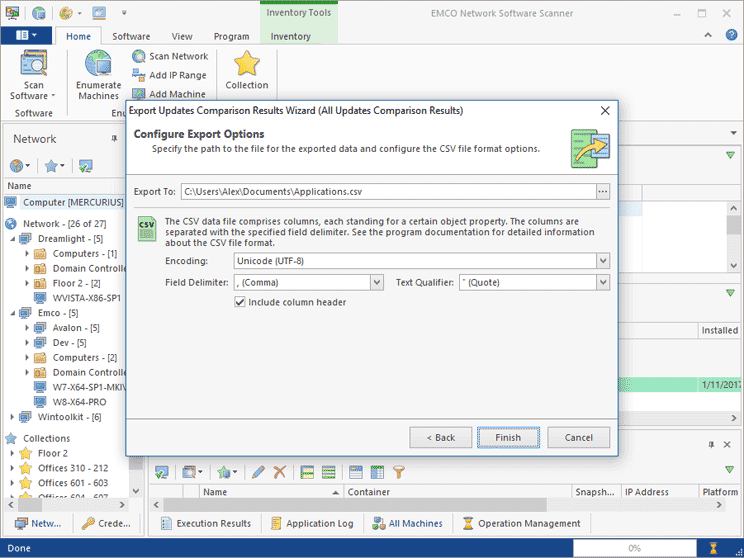The image size is (744, 558).
Task: Open the Operation Management tab
Action: pyautogui.click(x=521, y=523)
